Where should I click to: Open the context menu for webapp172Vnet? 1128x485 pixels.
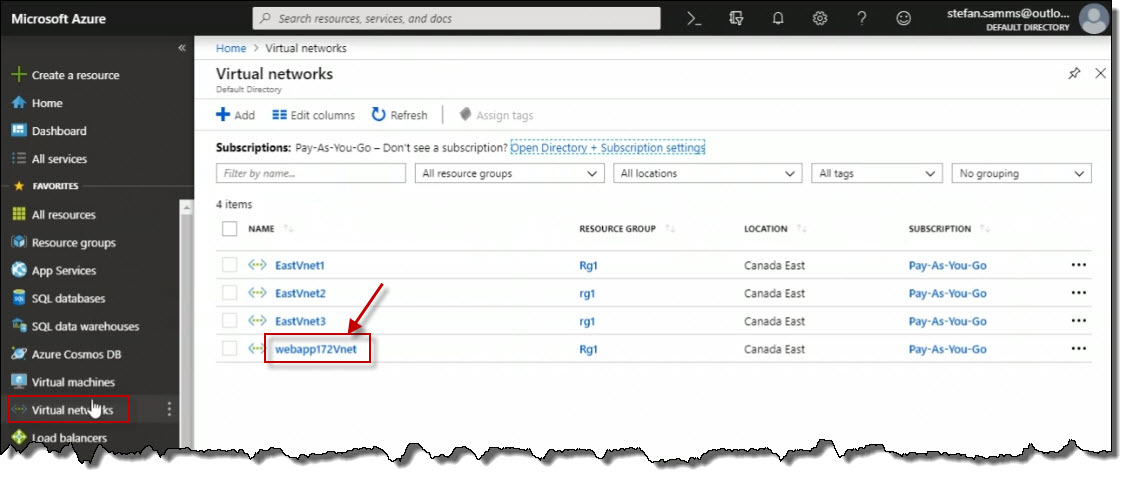(x=1078, y=349)
